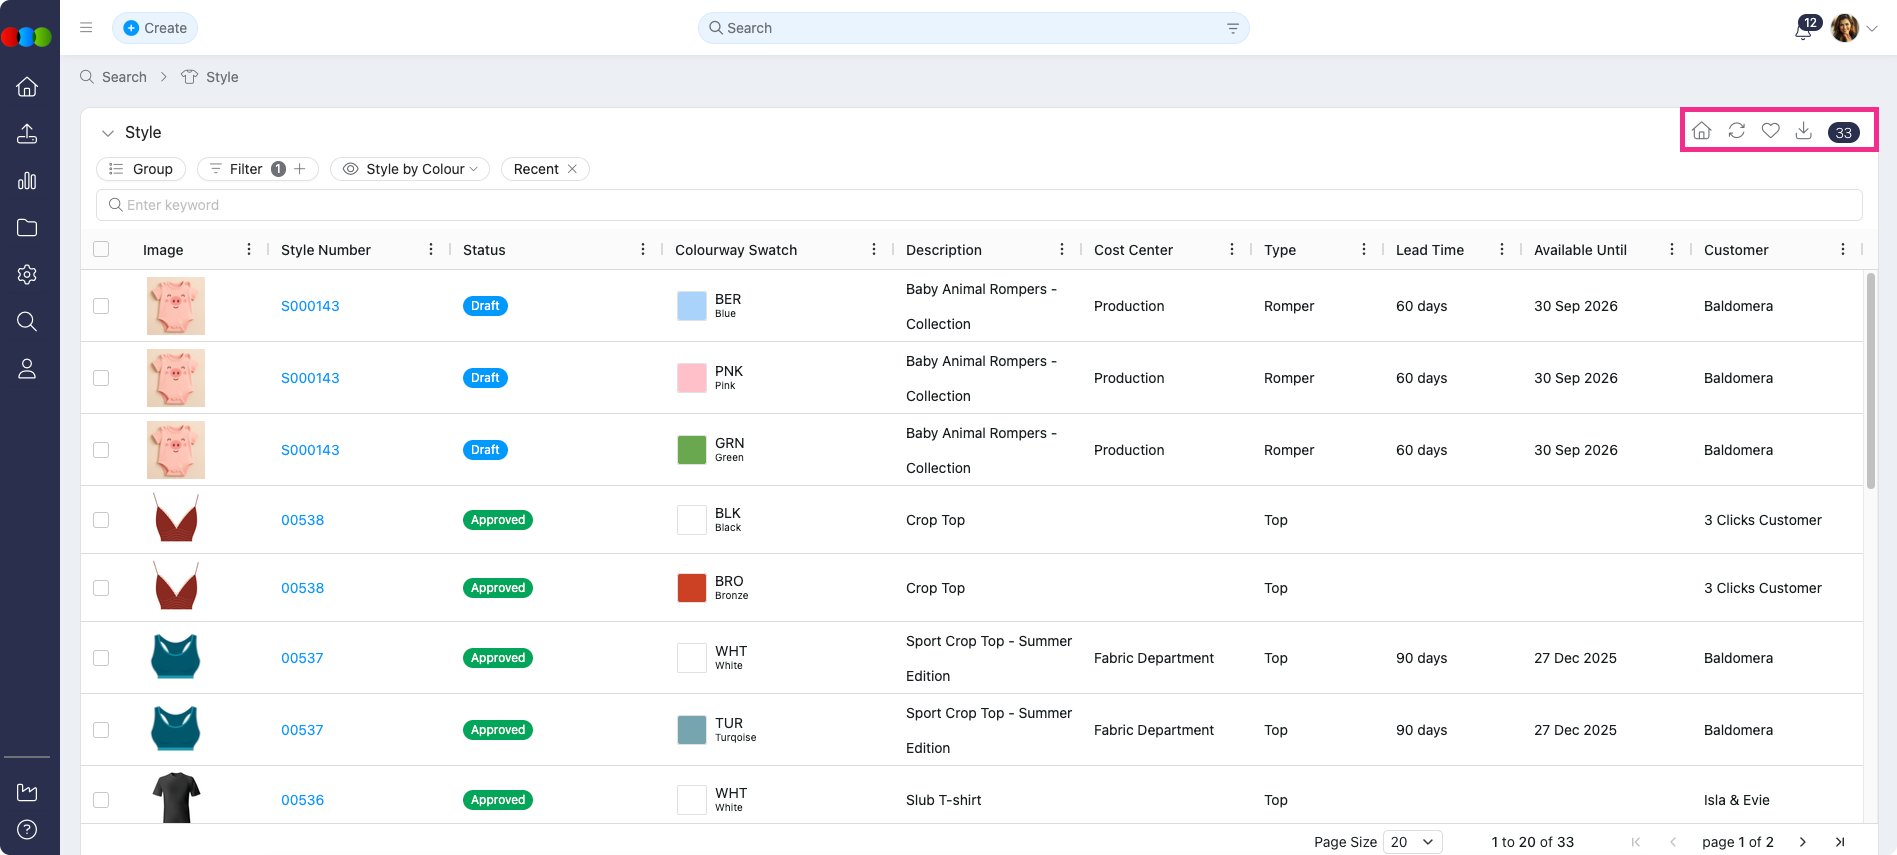Open Style Number column options menu
The image size is (1897, 855).
431,249
